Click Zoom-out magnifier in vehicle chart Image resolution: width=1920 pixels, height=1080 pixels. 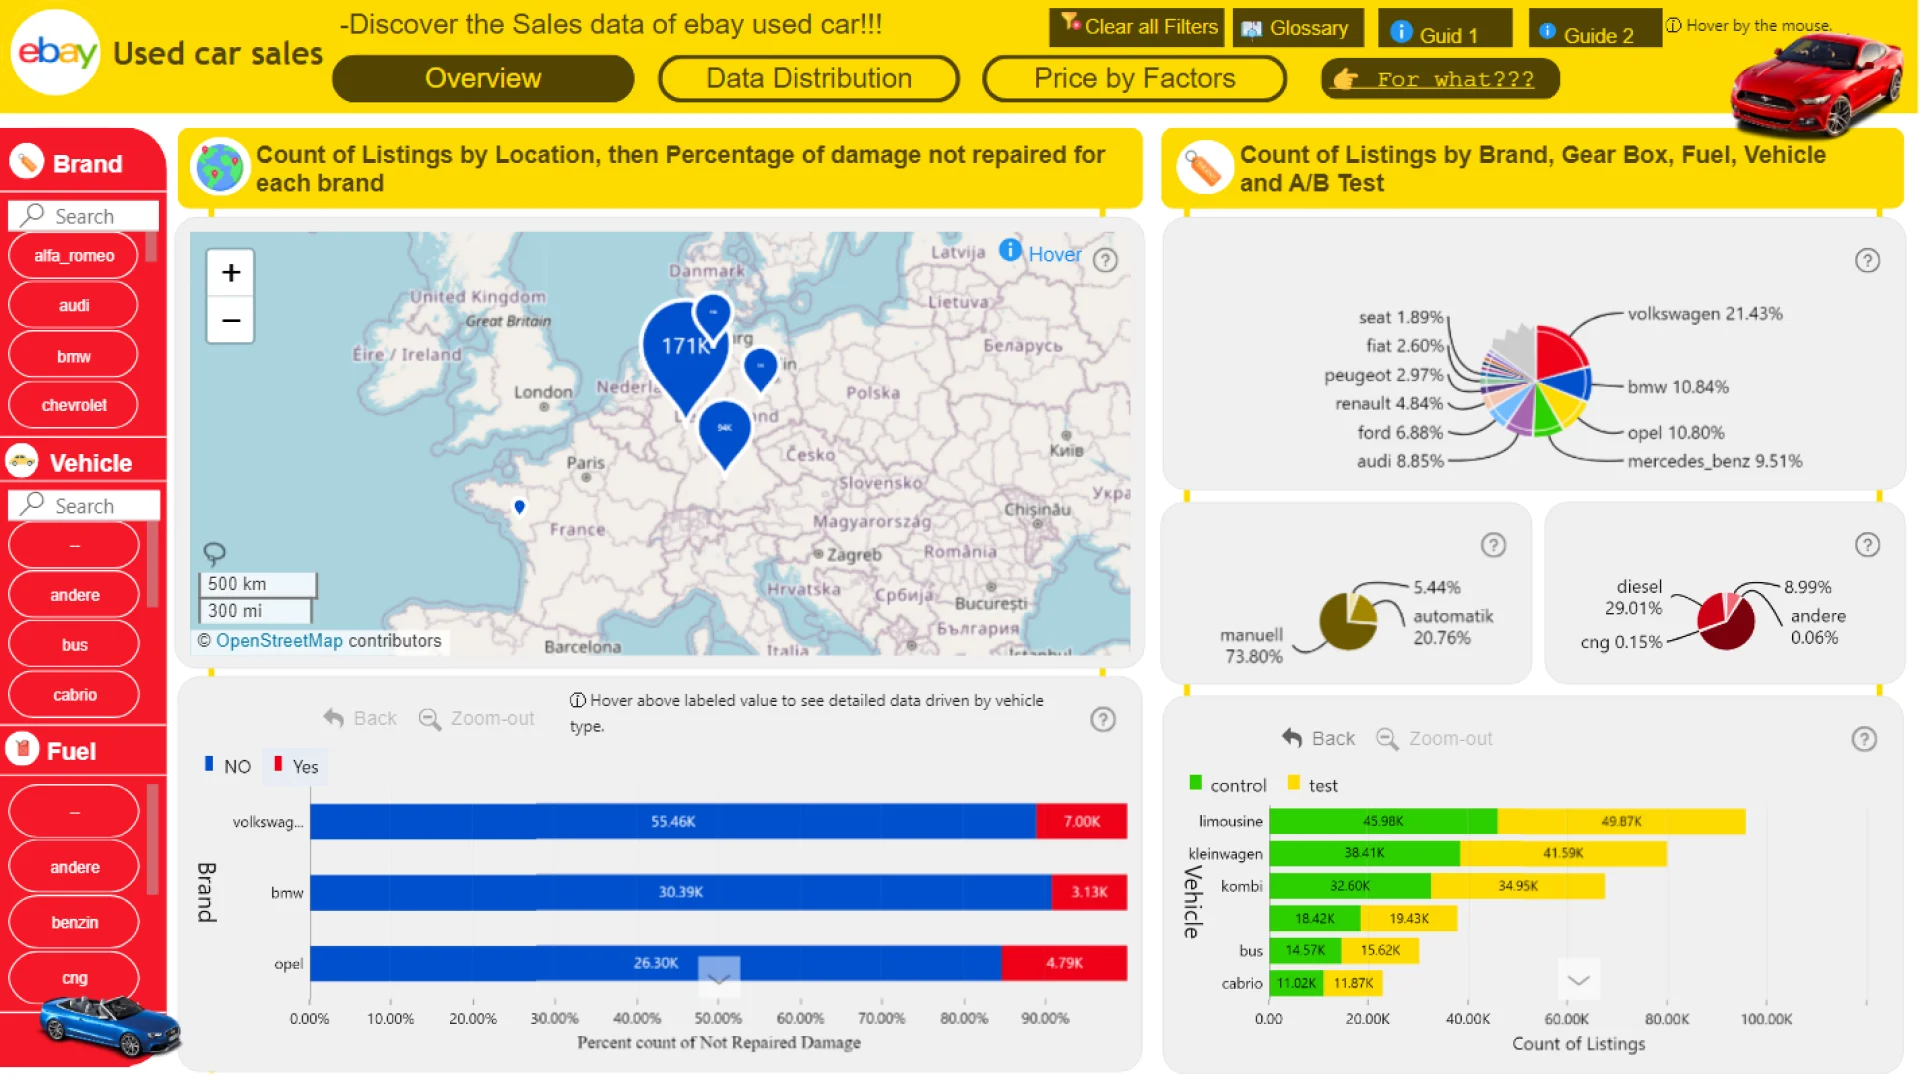1387,739
